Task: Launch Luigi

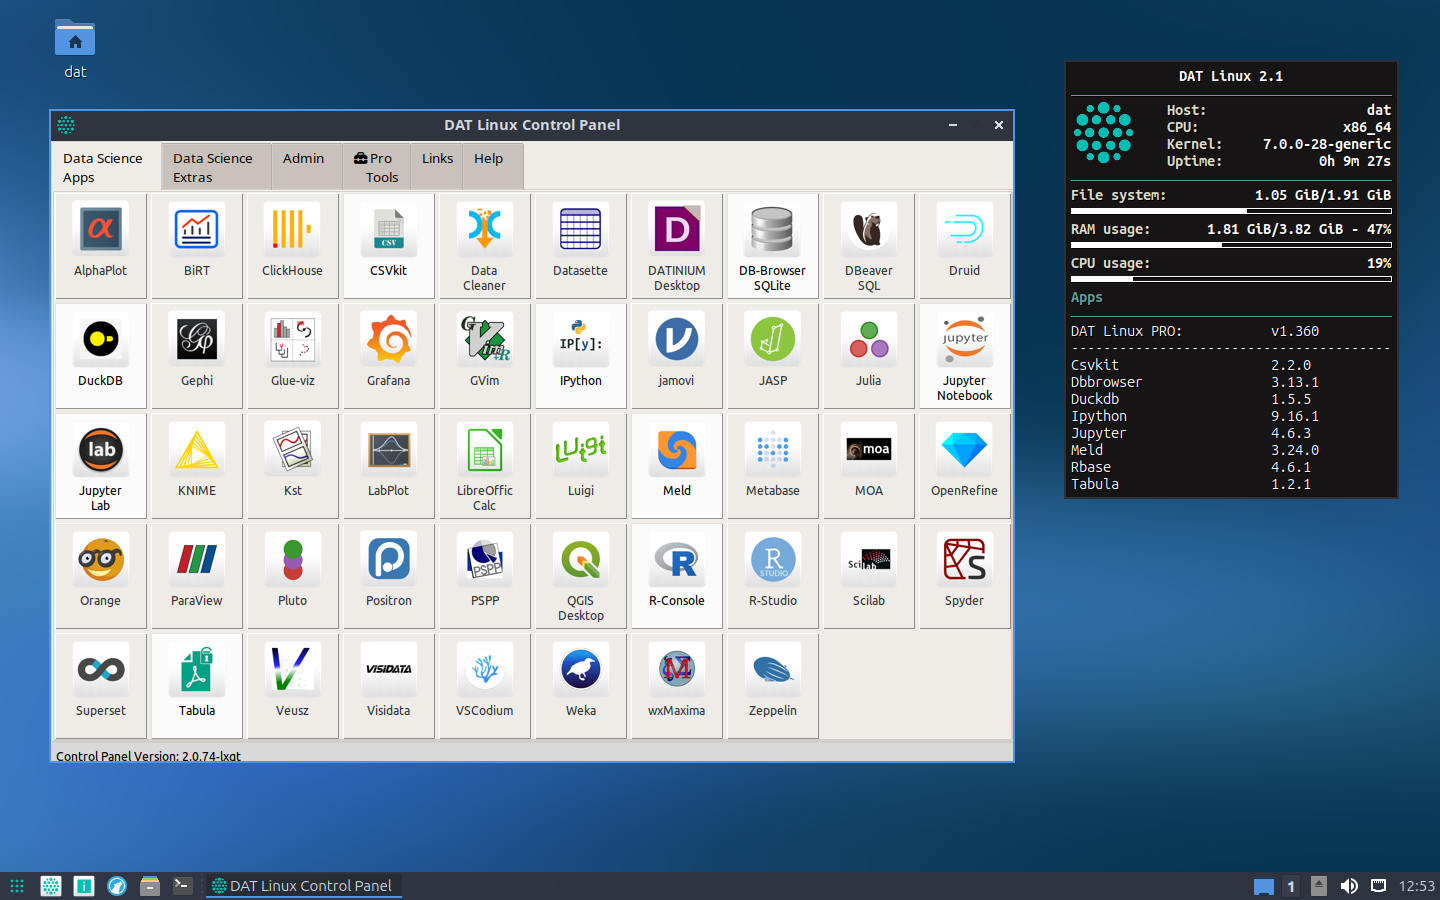Action: [x=581, y=466]
